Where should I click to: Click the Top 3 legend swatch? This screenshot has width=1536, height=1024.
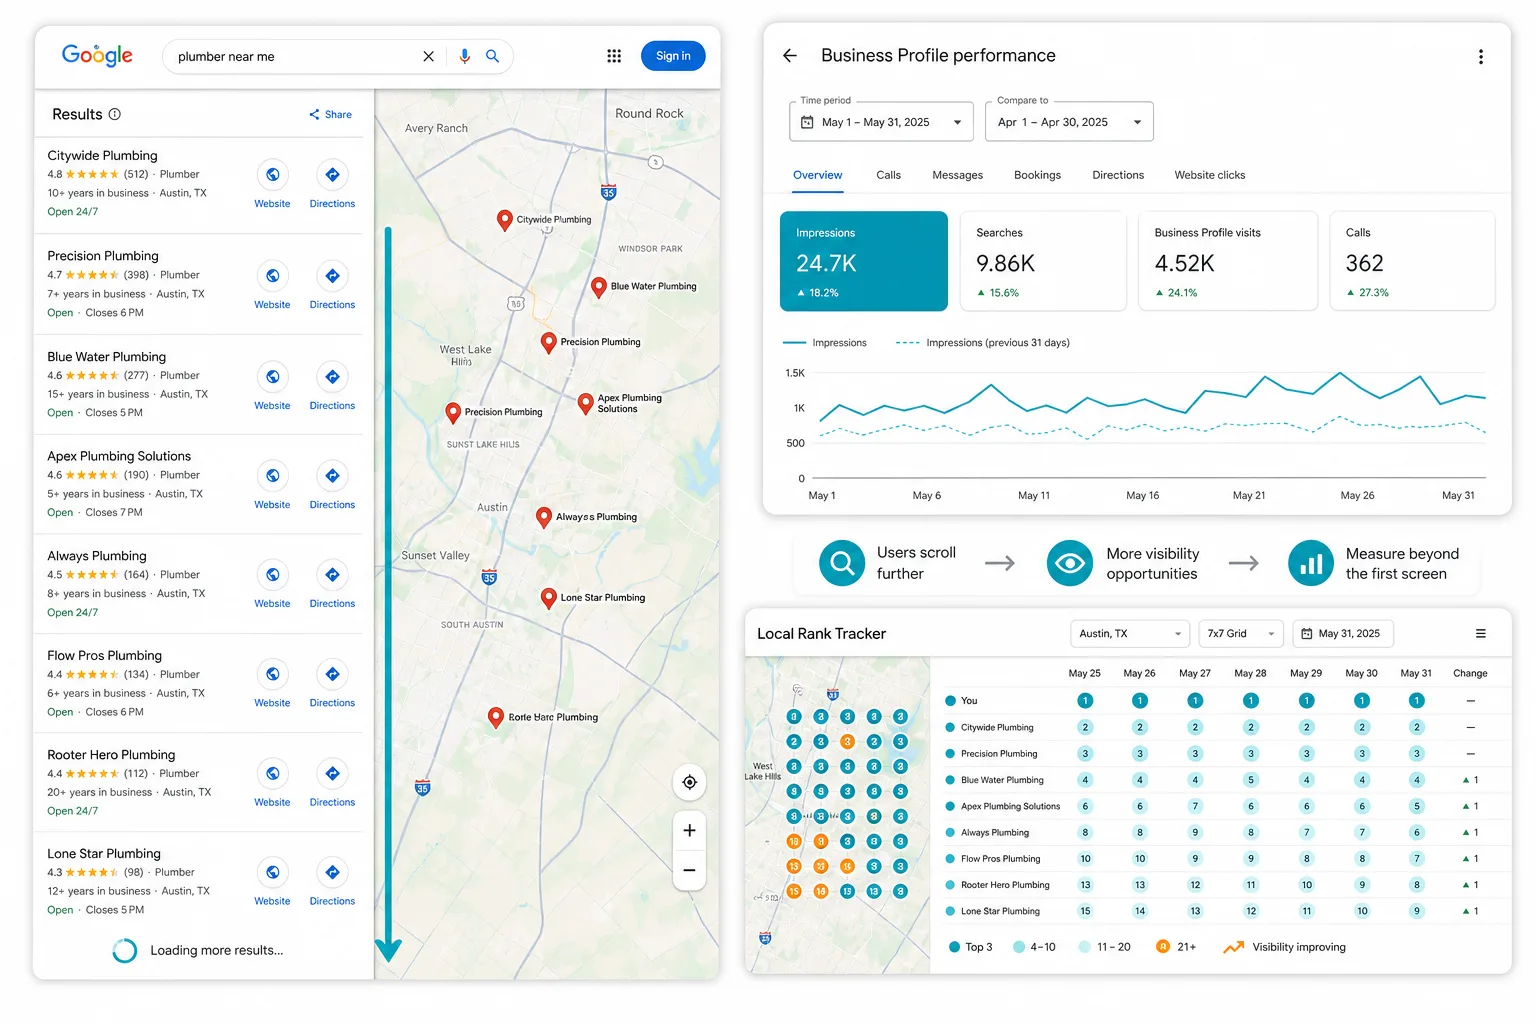point(954,947)
